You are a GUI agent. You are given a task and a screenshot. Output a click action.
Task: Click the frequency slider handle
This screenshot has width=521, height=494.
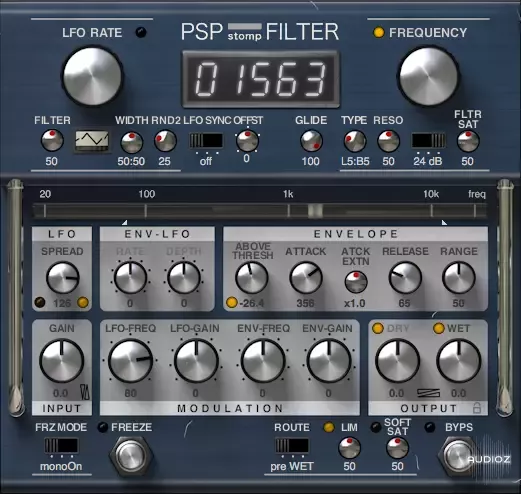315,211
